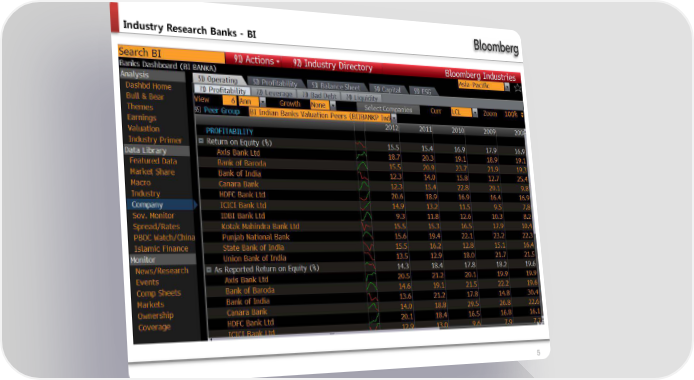The width and height of the screenshot is (694, 380).
Task: Open Macro in the sidebar
Action: (141, 182)
